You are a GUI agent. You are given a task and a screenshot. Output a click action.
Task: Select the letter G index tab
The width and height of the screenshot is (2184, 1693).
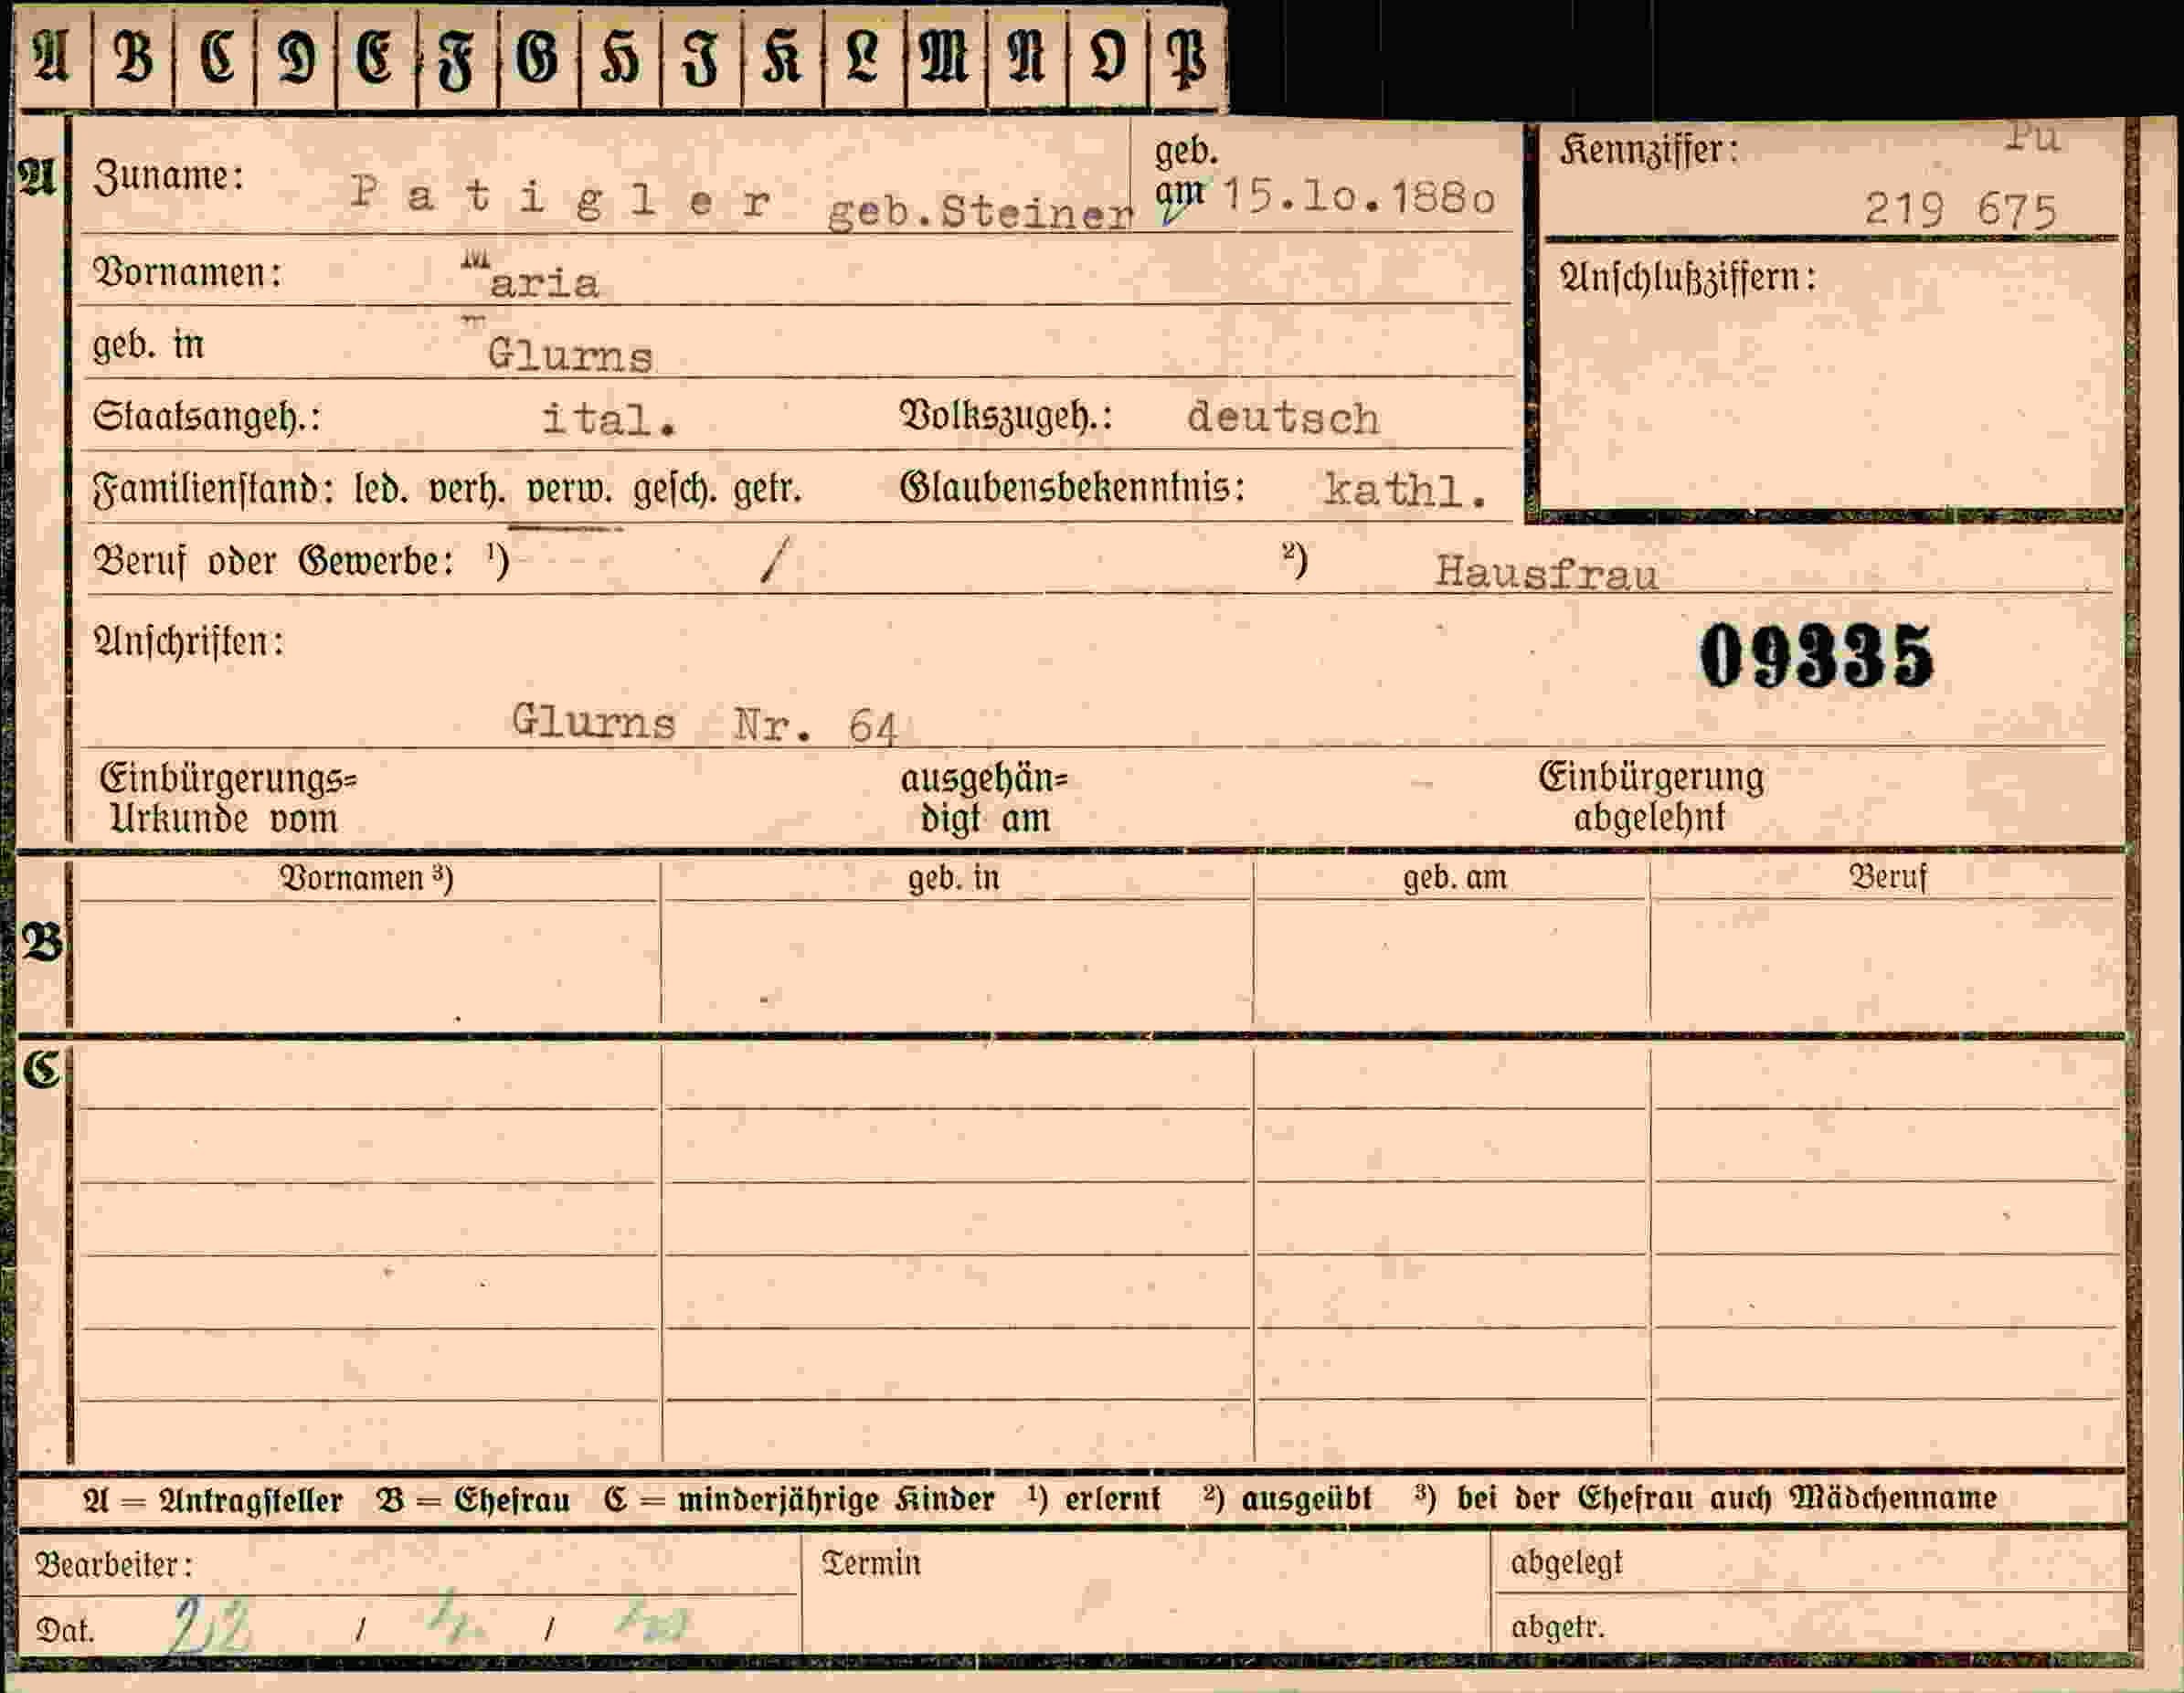point(539,57)
